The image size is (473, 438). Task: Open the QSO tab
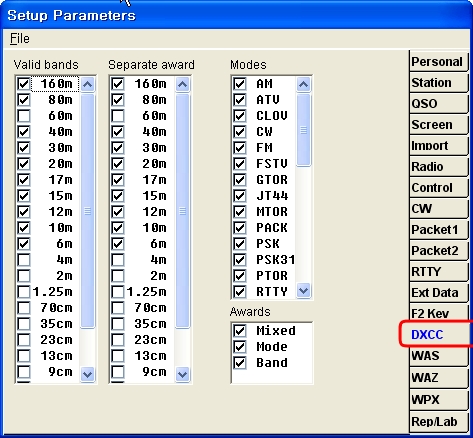tap(438, 104)
